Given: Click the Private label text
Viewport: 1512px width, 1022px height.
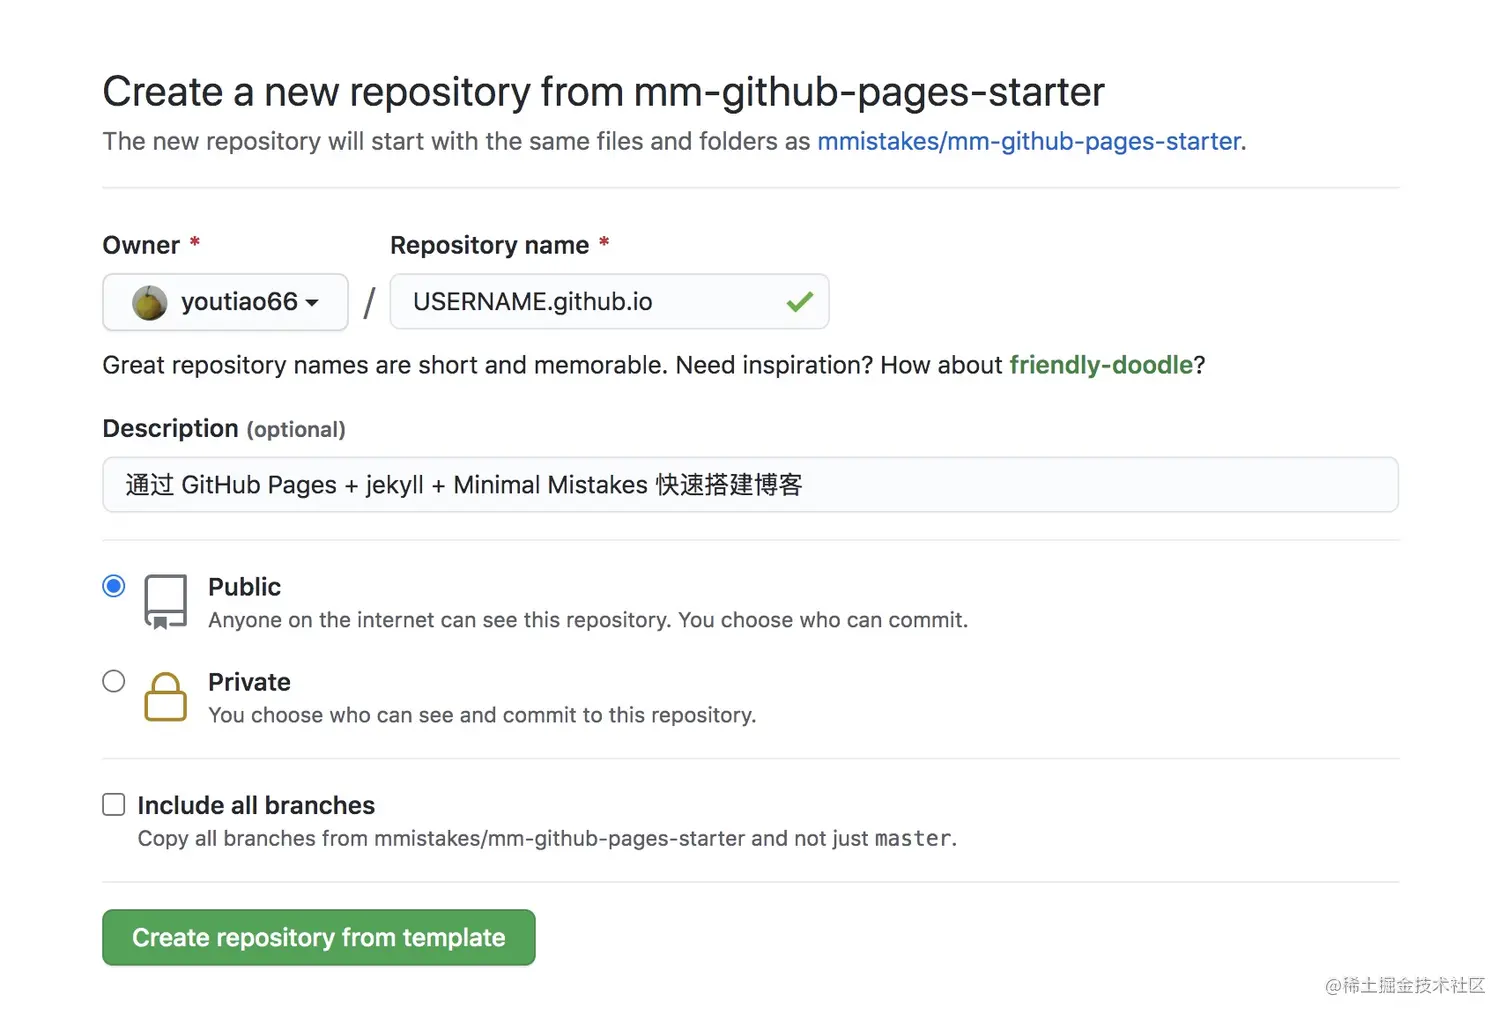Looking at the screenshot, I should click(x=249, y=682).
